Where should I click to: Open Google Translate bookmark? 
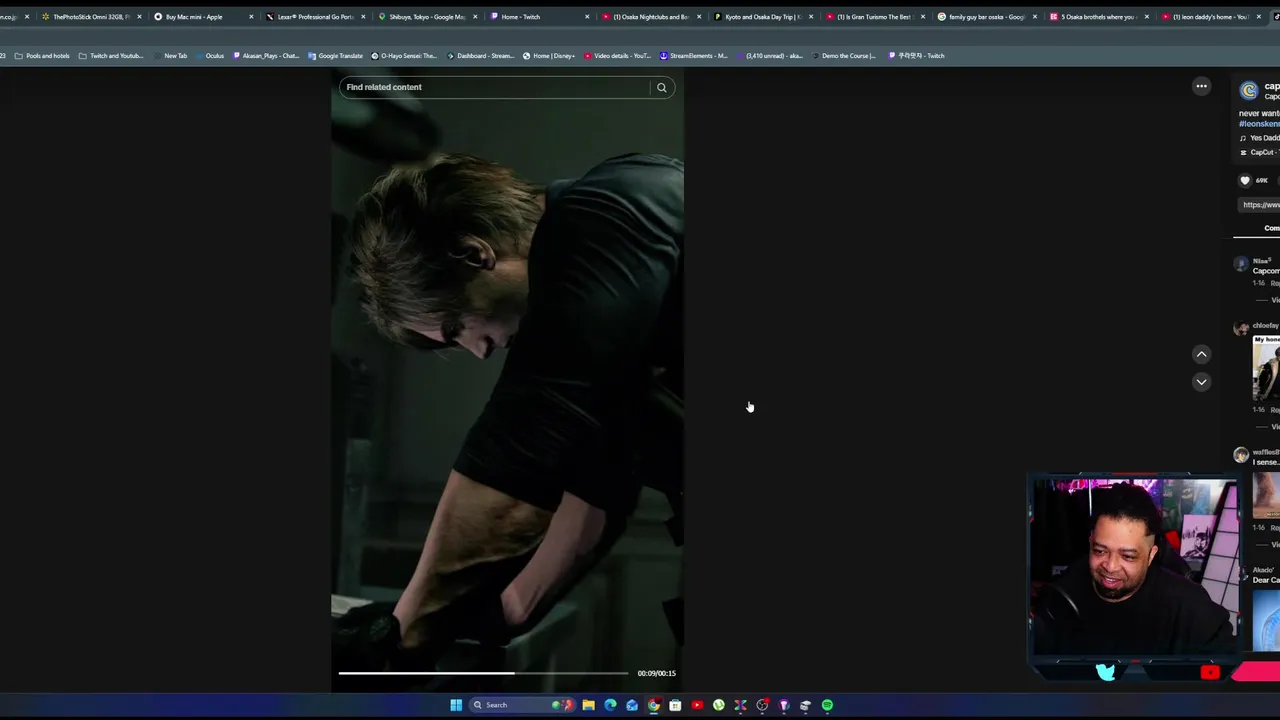tap(336, 56)
